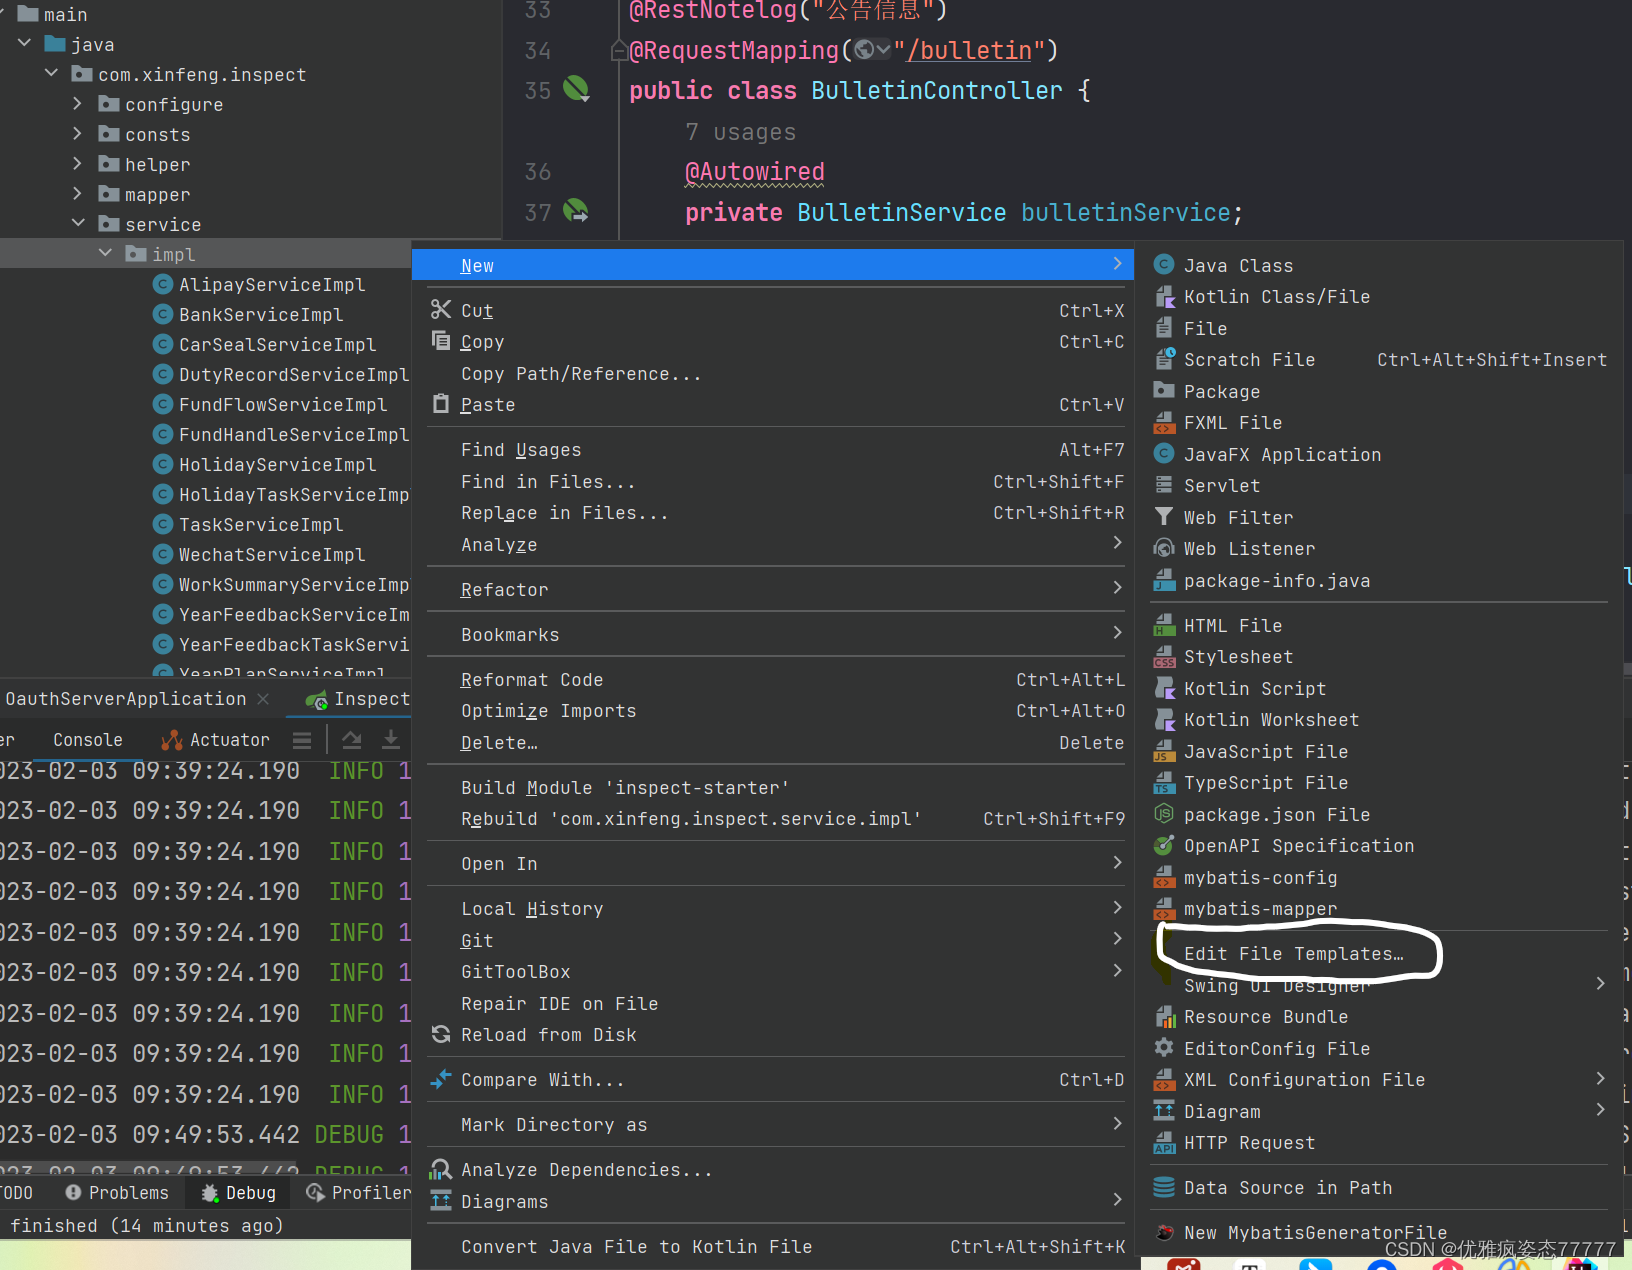Expand the consts package
1632x1270 pixels.
[x=77, y=134]
